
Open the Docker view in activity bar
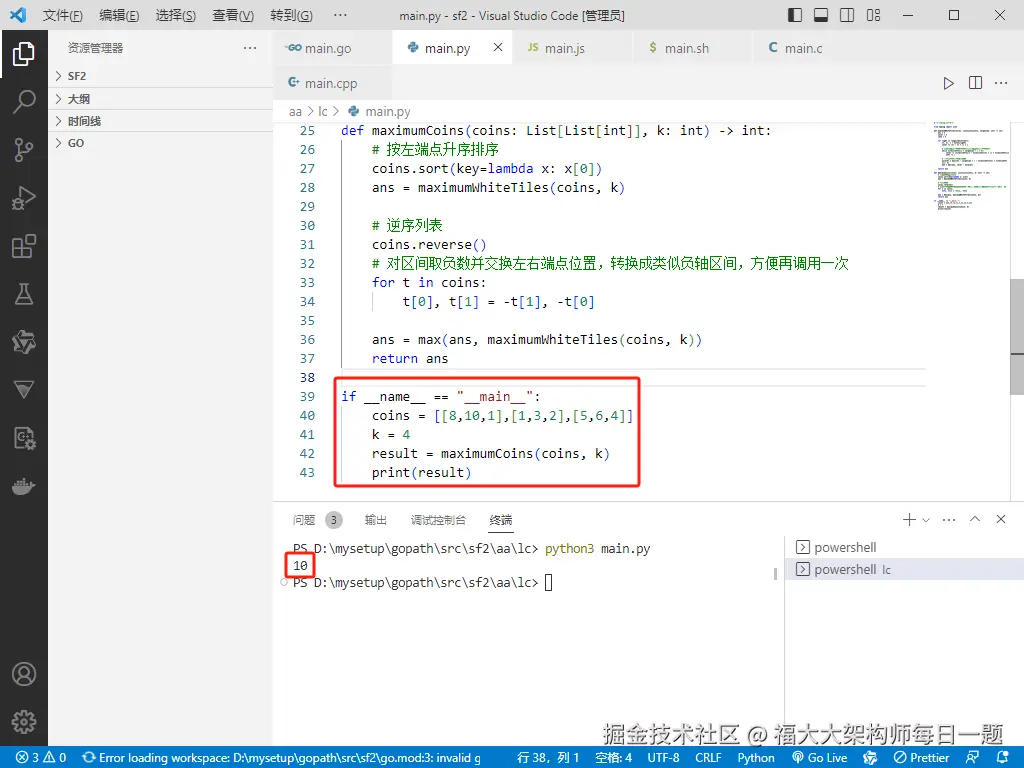pyautogui.click(x=24, y=487)
